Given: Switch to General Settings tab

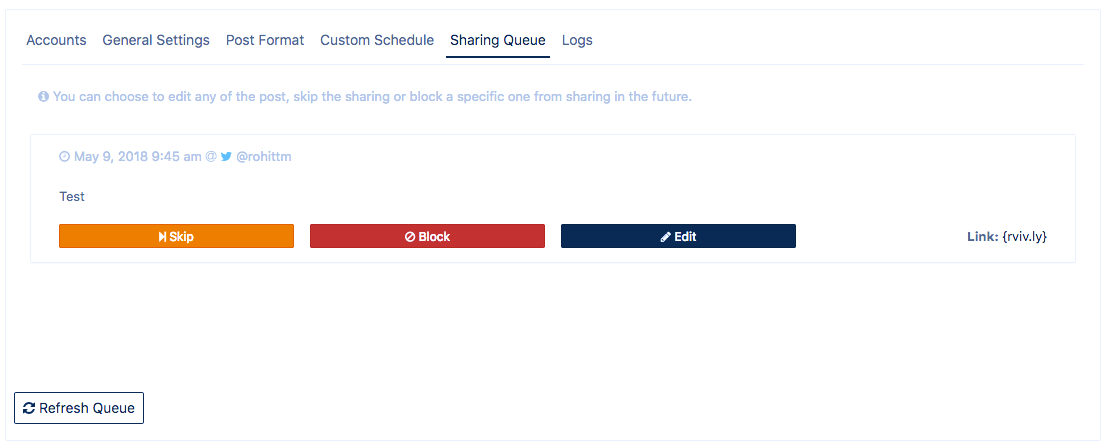Looking at the screenshot, I should tap(156, 40).
